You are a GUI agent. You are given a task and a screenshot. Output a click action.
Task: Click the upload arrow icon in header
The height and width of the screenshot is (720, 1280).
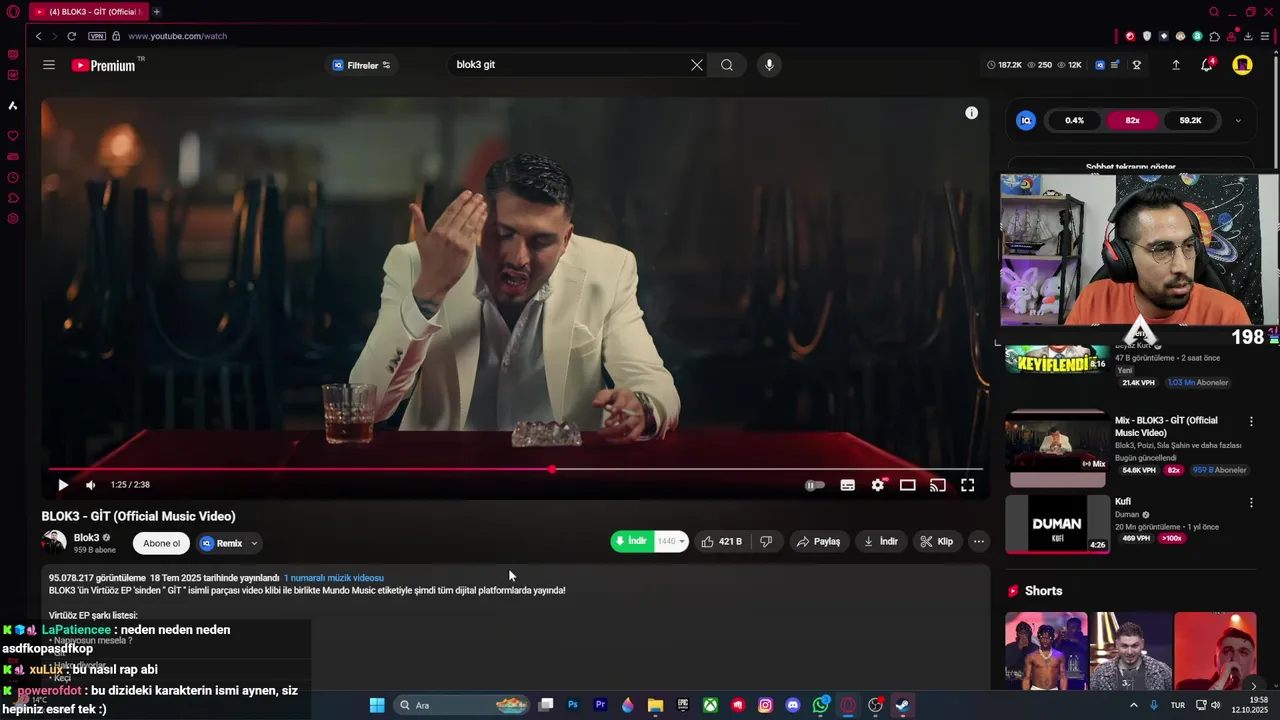1176,65
